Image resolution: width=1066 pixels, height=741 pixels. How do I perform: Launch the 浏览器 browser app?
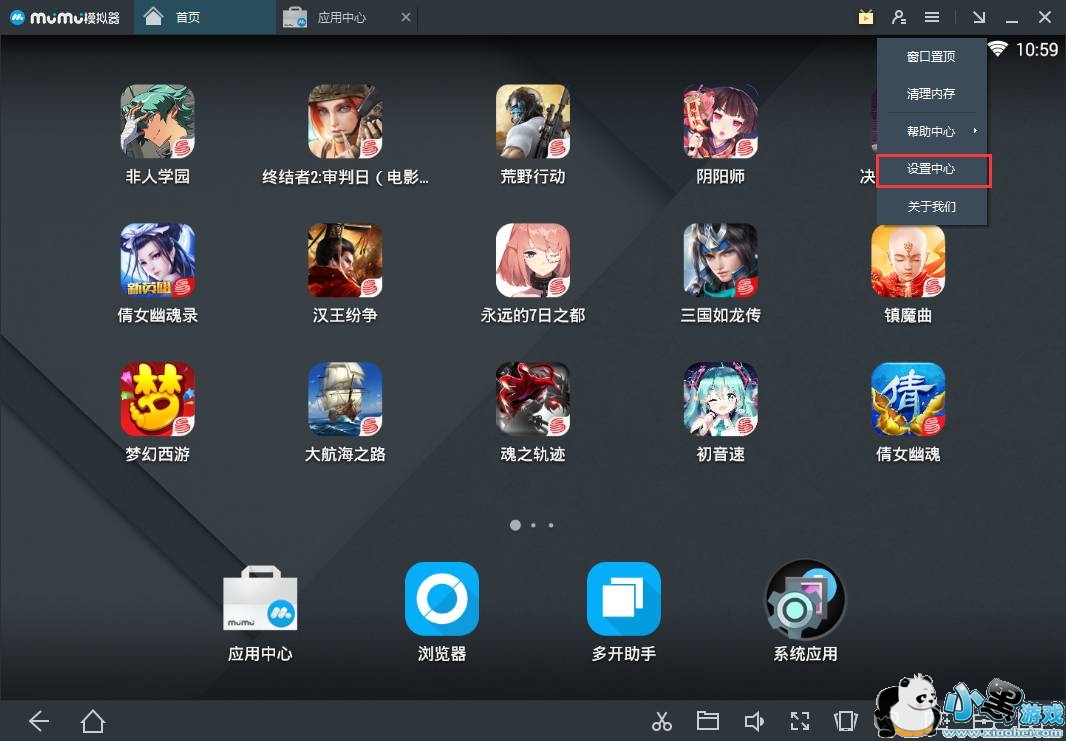click(442, 599)
